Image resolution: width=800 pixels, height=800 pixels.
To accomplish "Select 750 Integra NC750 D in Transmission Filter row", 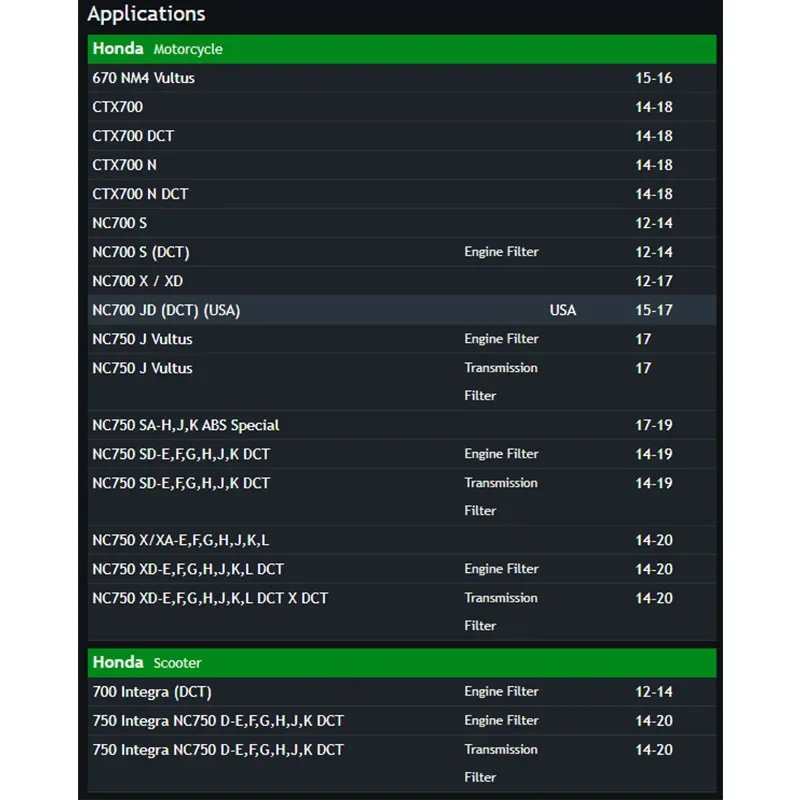I will tap(218, 751).
